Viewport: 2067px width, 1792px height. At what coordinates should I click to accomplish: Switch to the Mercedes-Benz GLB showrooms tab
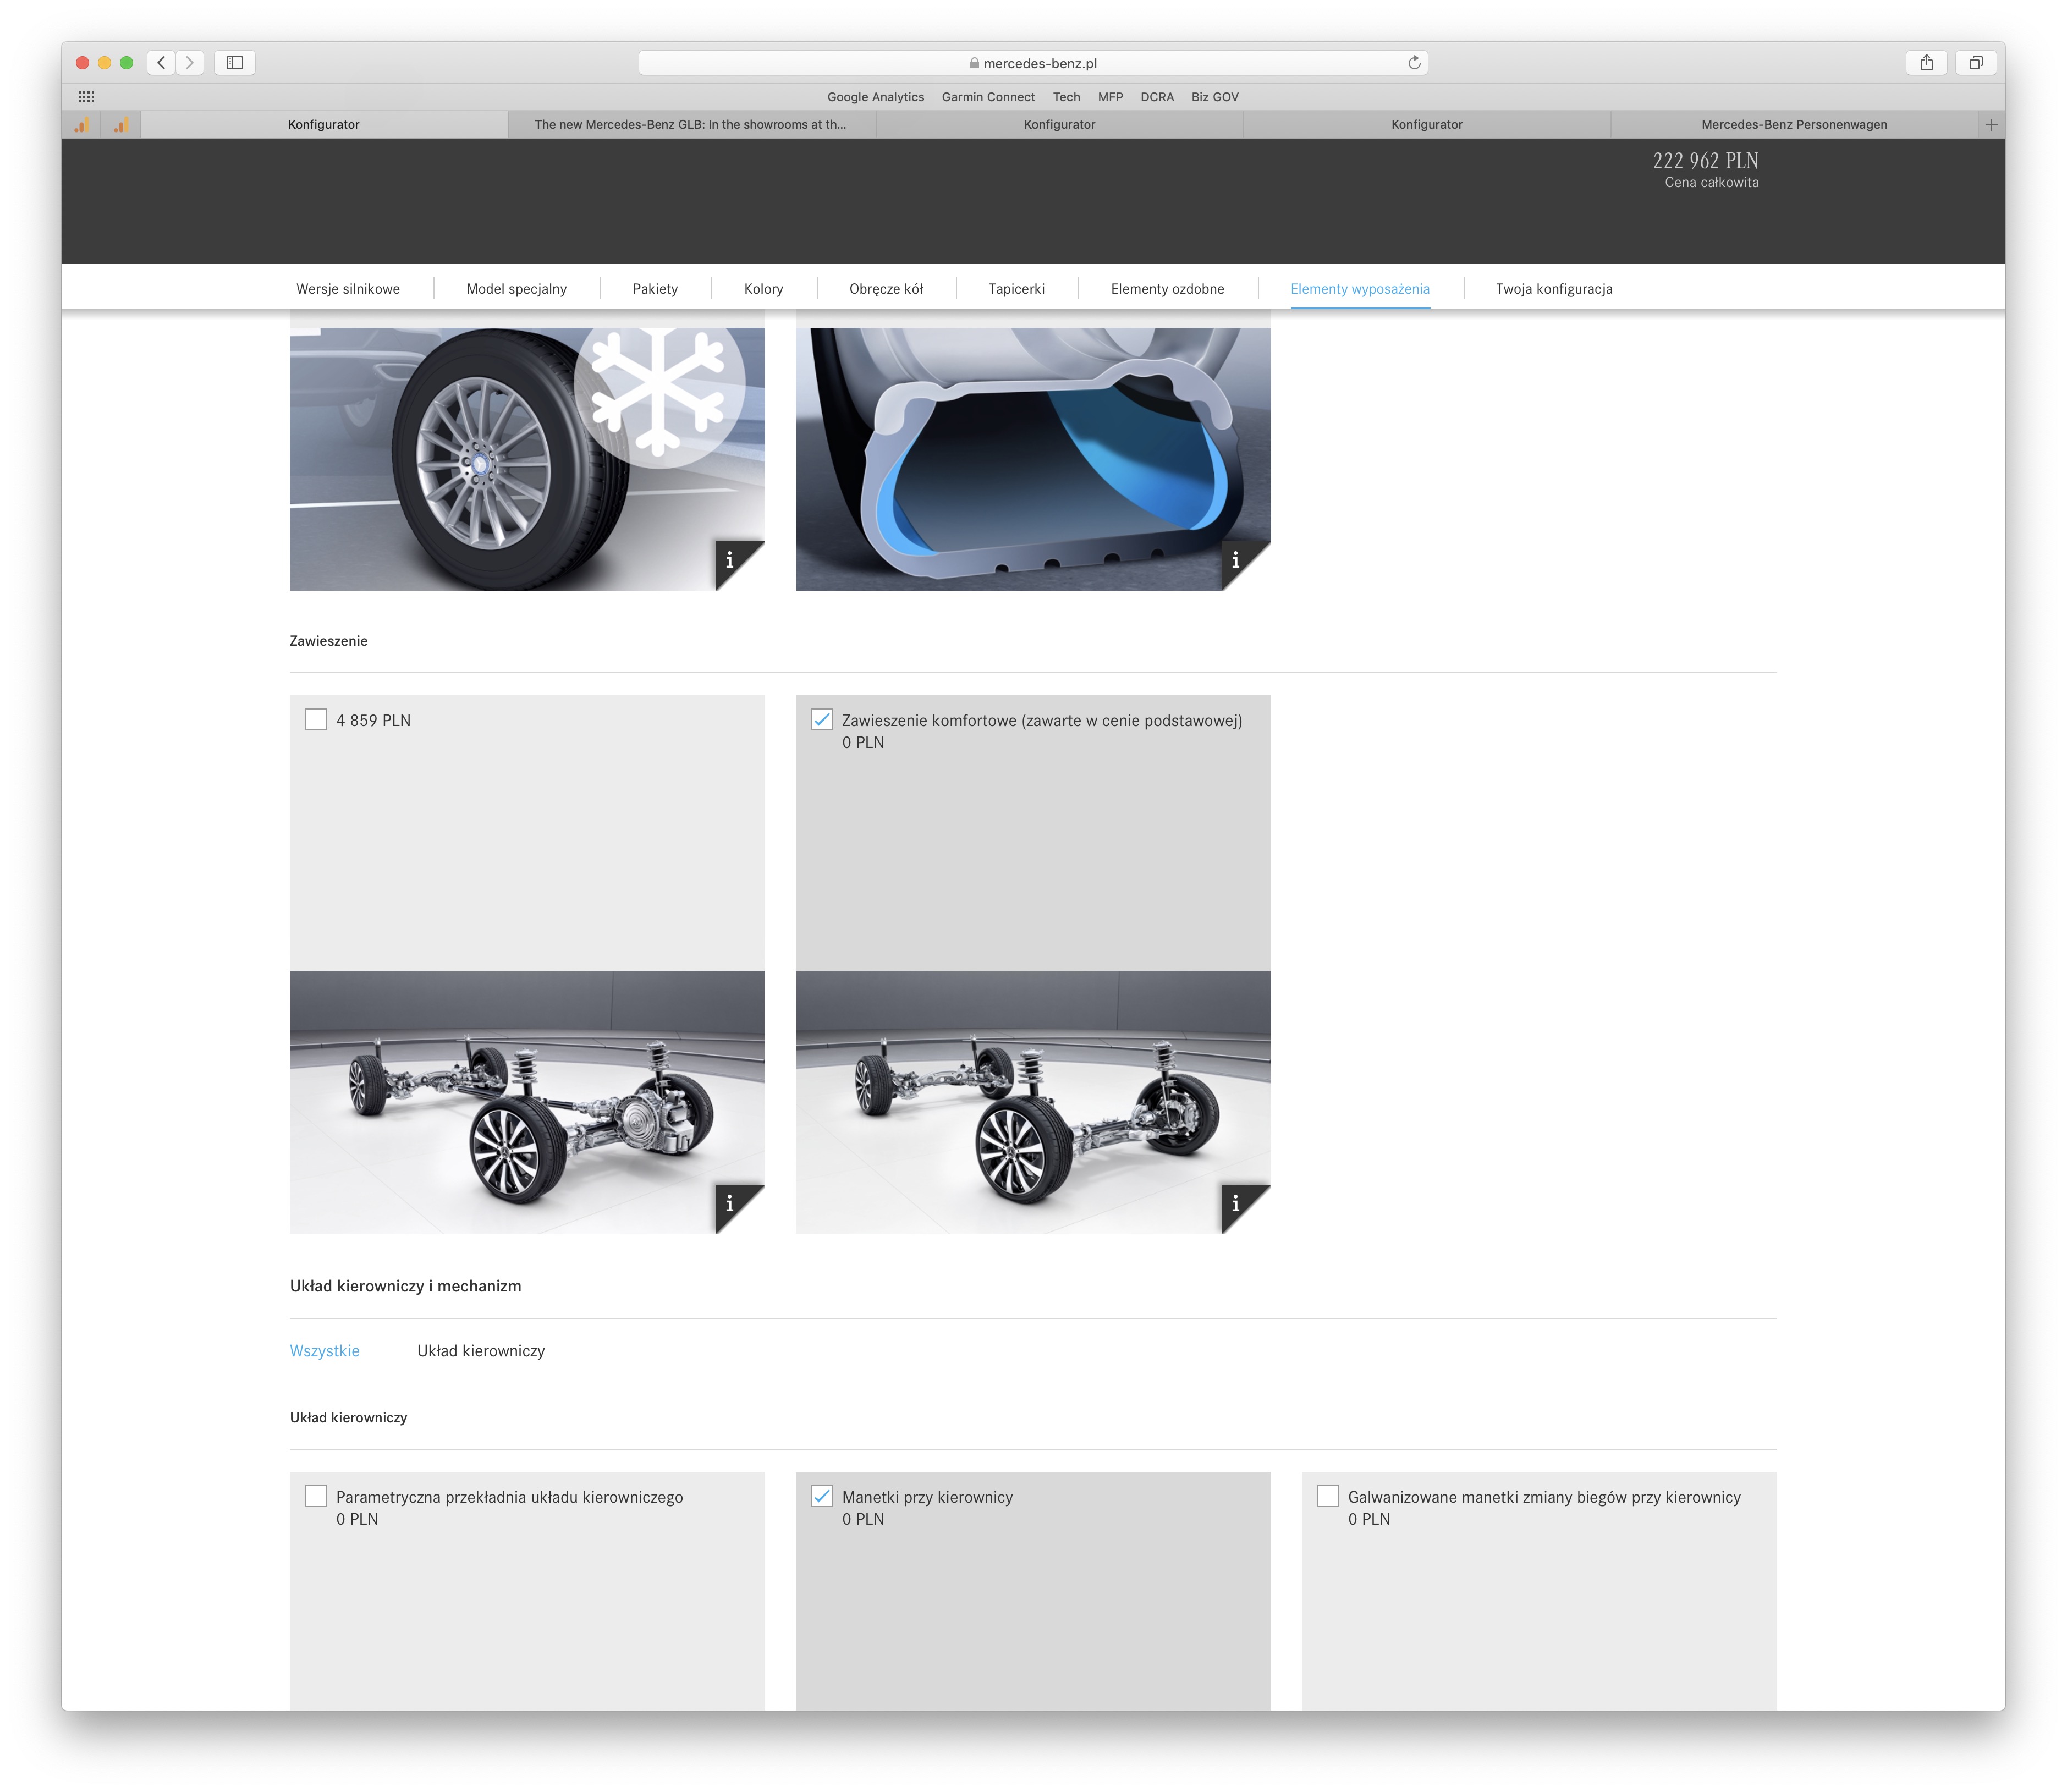tap(691, 125)
